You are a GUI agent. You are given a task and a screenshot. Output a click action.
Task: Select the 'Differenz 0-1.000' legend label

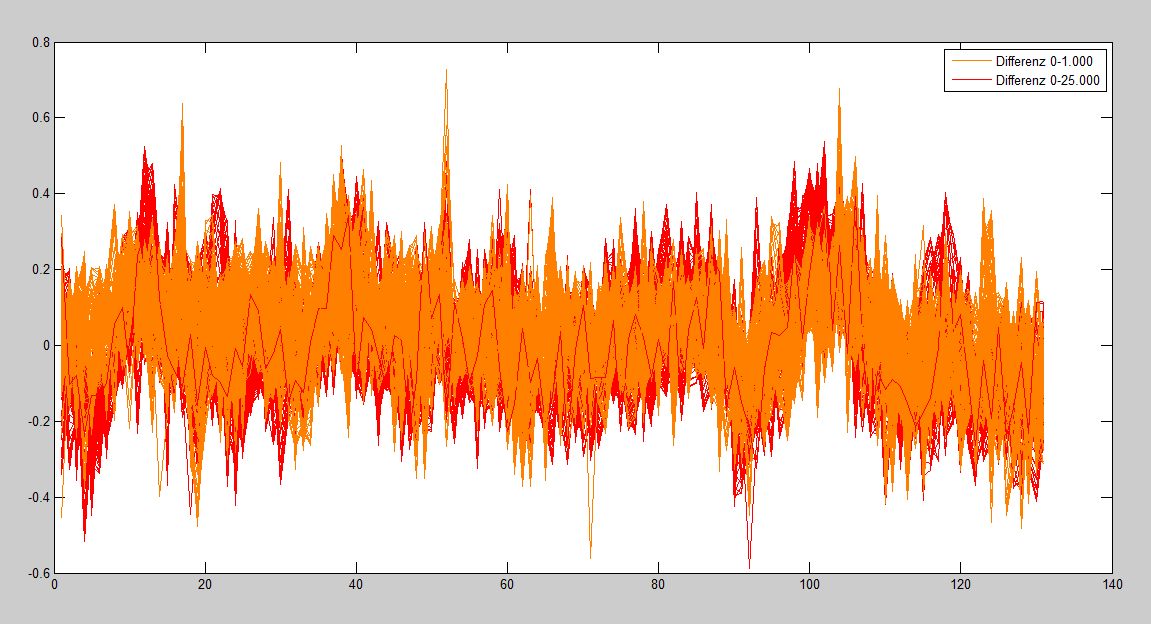pos(1044,62)
